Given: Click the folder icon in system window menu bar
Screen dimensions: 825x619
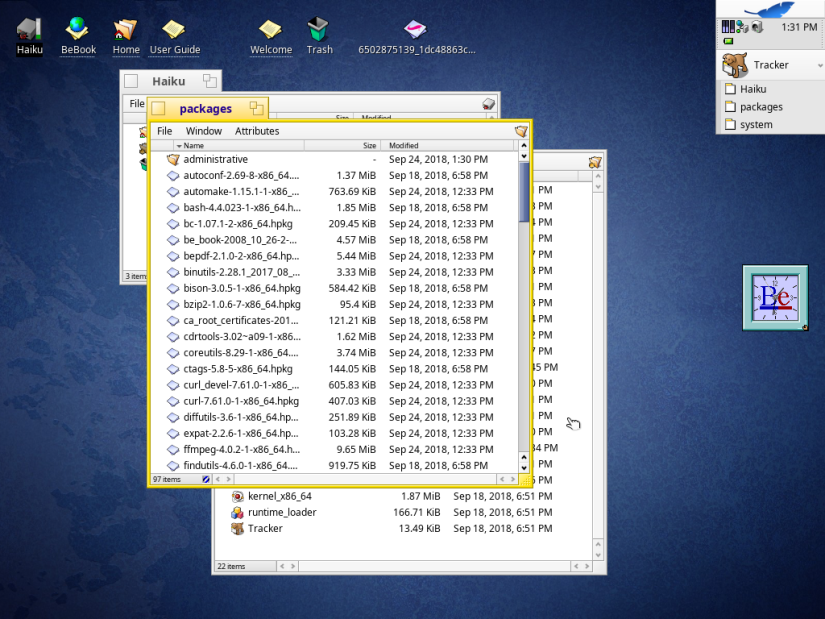Looking at the screenshot, I should 595,162.
